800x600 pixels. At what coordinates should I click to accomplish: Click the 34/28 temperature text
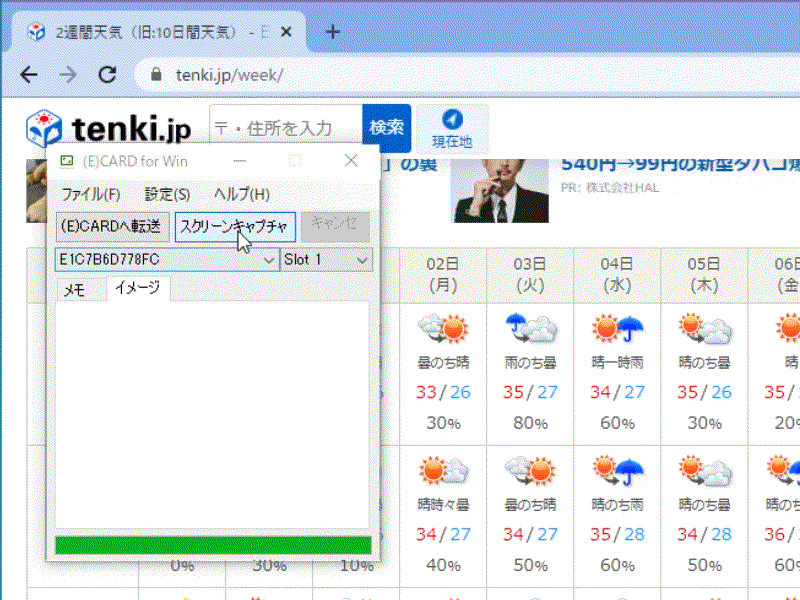pyautogui.click(x=705, y=534)
